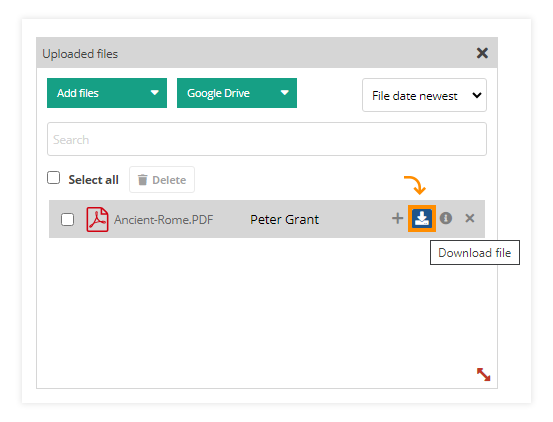553x422 pixels.
Task: Click the Ancient-Rome.PDF file name
Action: 164,220
